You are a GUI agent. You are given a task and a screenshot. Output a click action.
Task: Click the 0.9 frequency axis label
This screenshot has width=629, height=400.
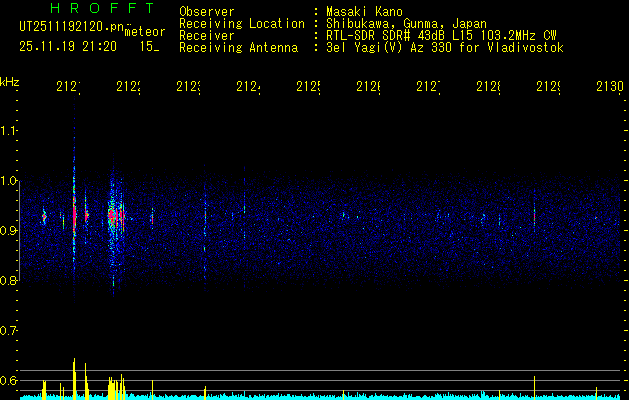(x=8, y=231)
